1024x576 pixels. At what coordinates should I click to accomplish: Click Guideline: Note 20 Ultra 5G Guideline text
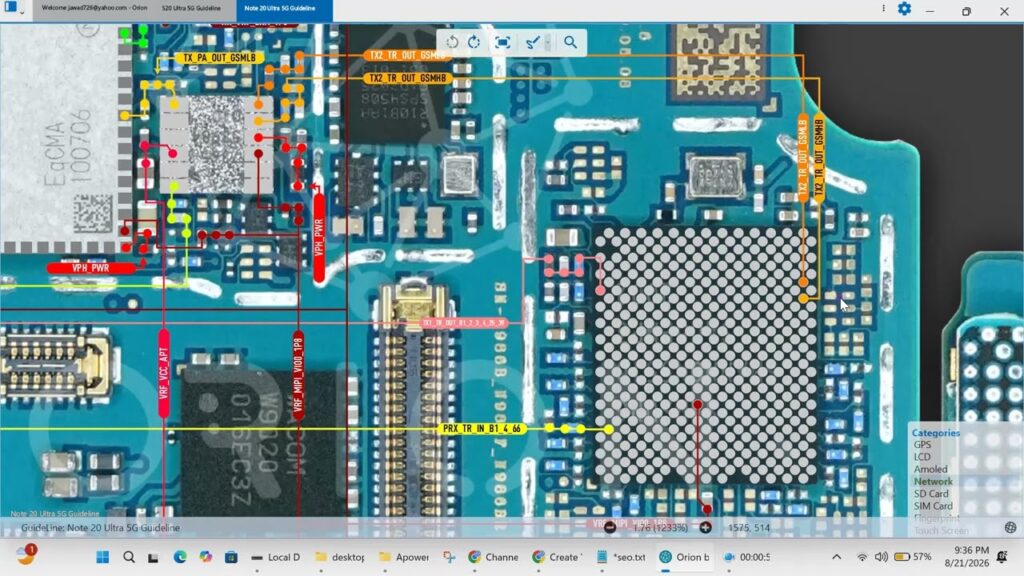101,528
